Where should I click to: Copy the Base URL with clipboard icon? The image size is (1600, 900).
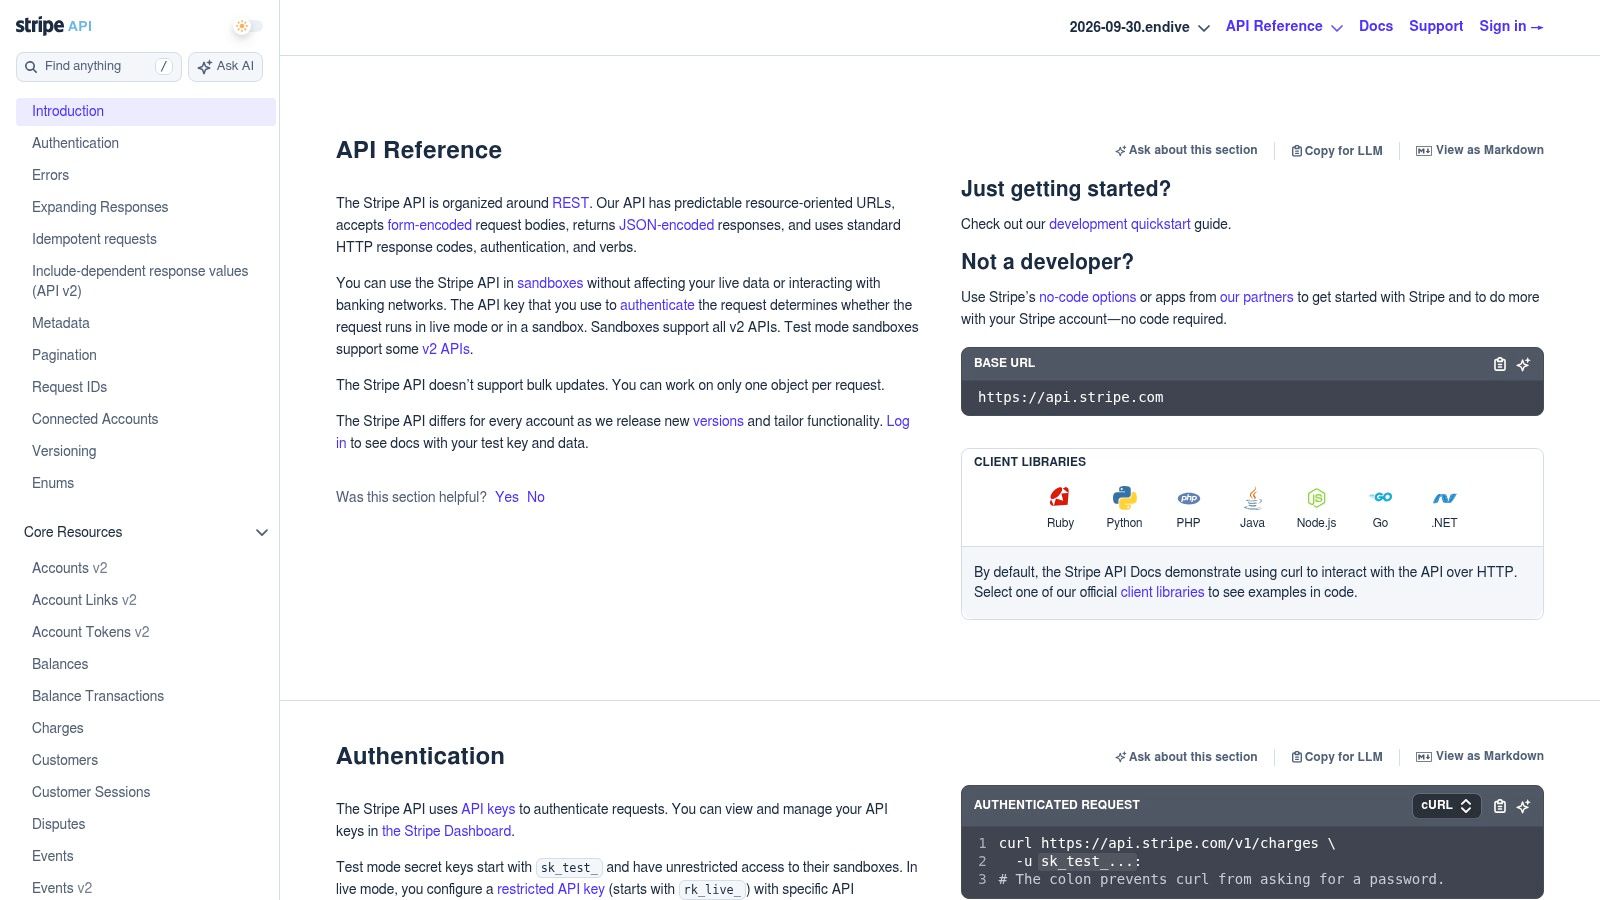1500,364
